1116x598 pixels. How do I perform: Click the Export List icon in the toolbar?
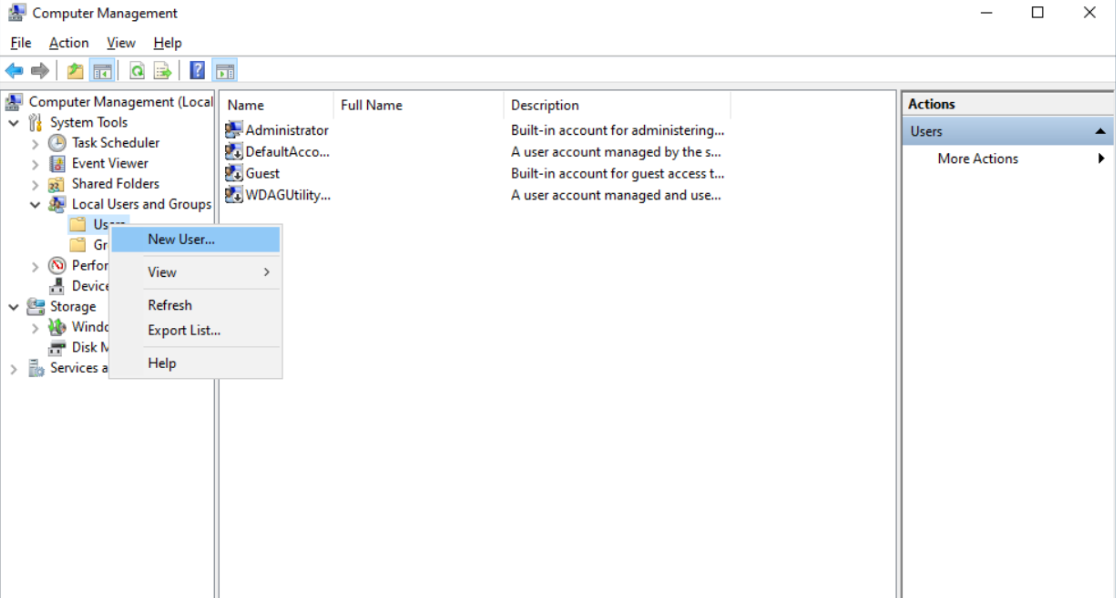pyautogui.click(x=161, y=70)
